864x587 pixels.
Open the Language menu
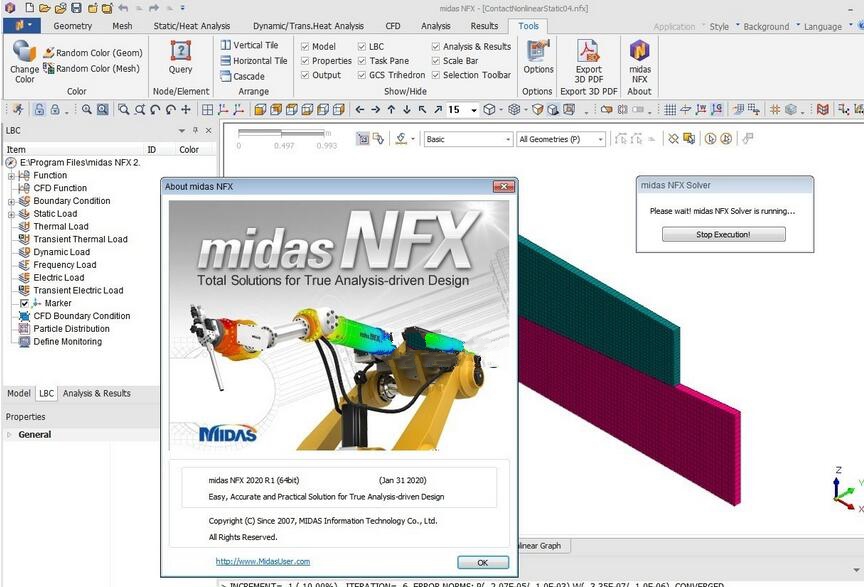pyautogui.click(x=823, y=26)
